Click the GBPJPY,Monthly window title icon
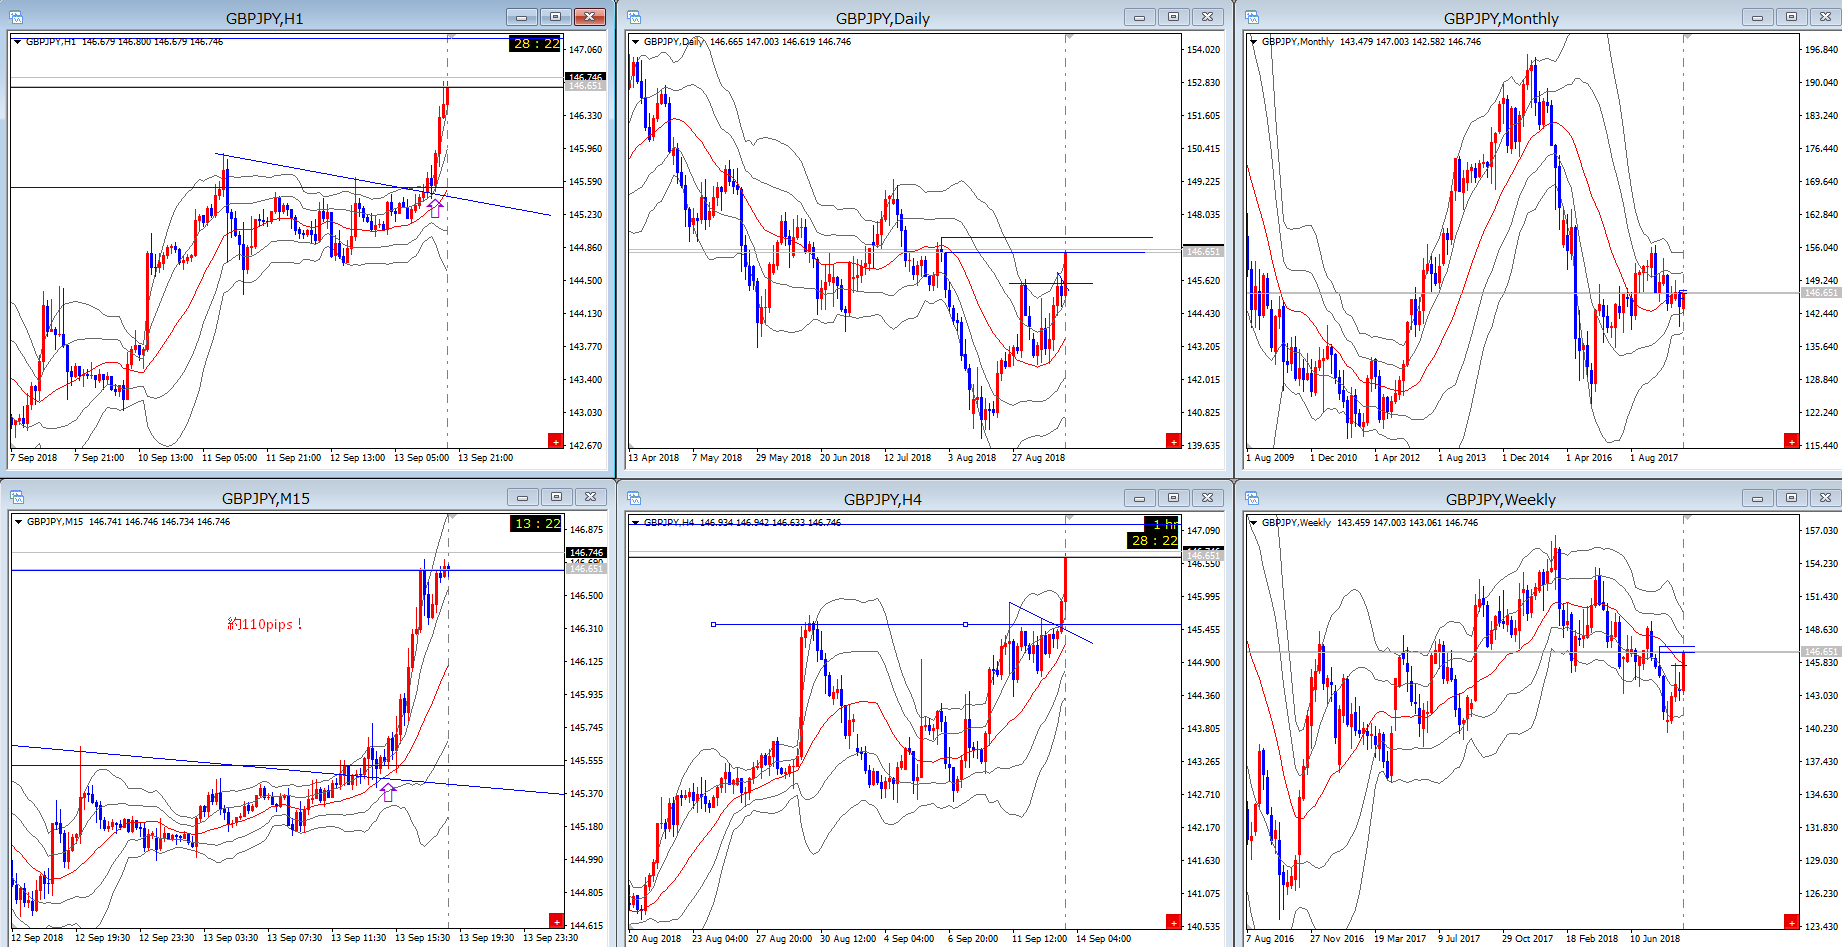 coord(1252,17)
